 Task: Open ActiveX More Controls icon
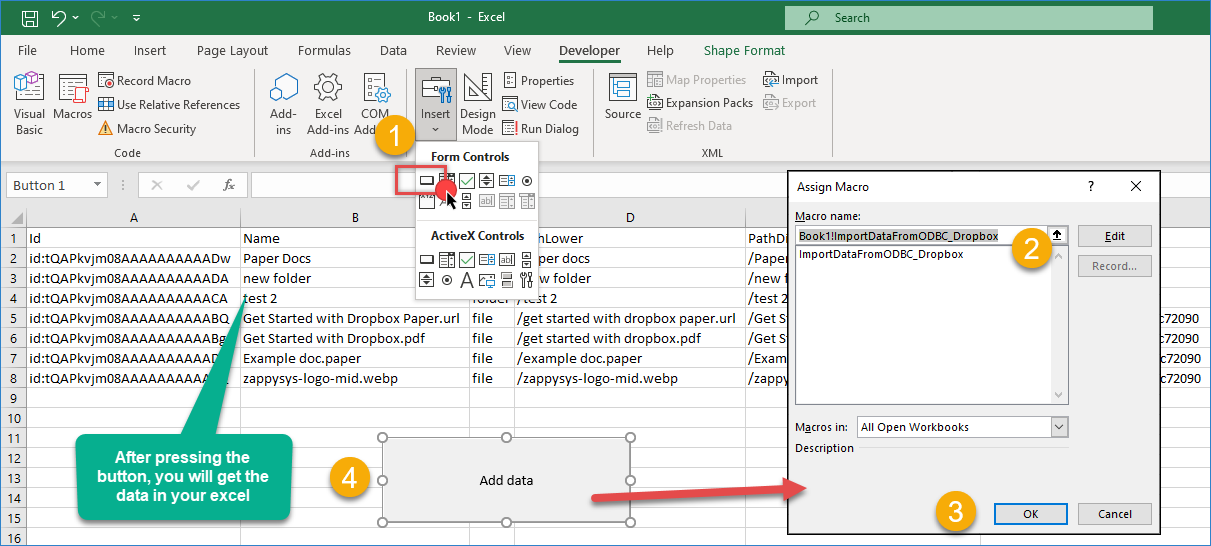point(527,280)
